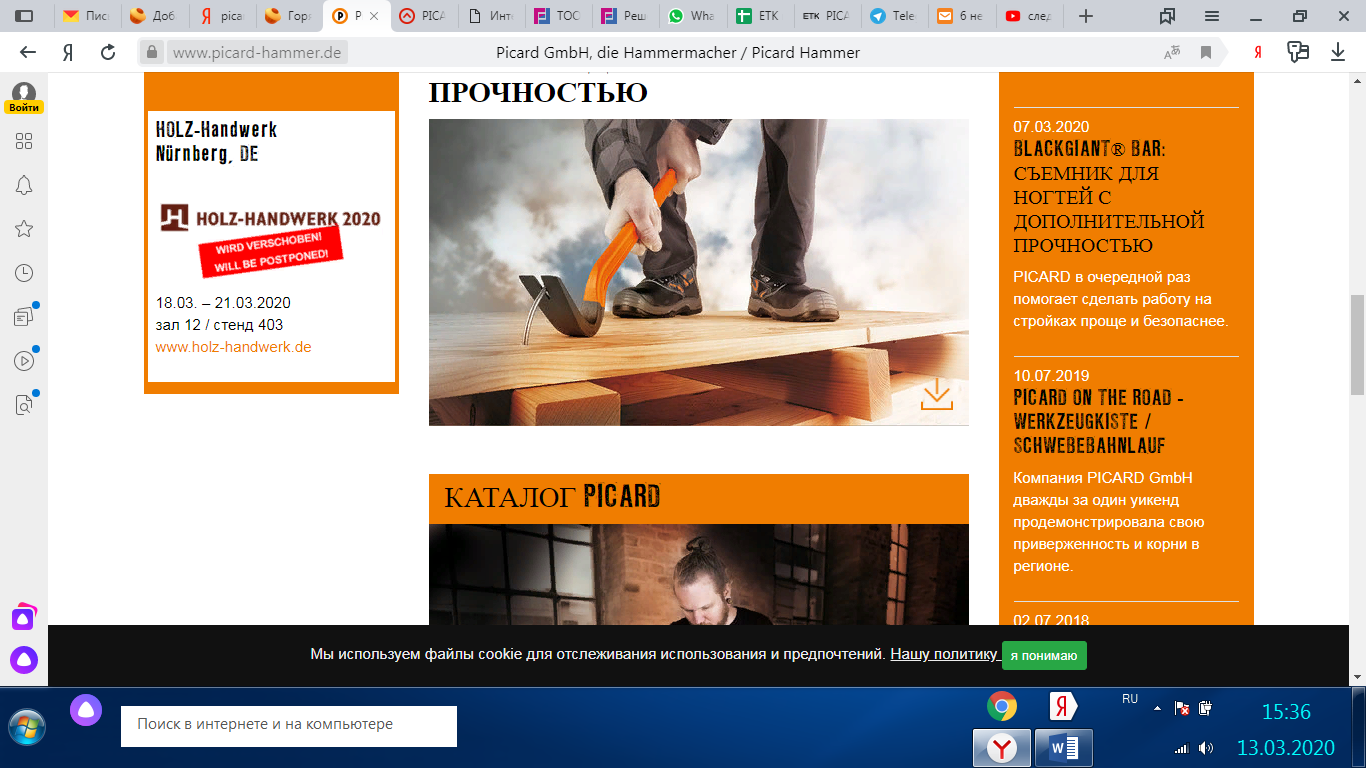
Task: Click the Войти login badge
Action: [x=24, y=107]
